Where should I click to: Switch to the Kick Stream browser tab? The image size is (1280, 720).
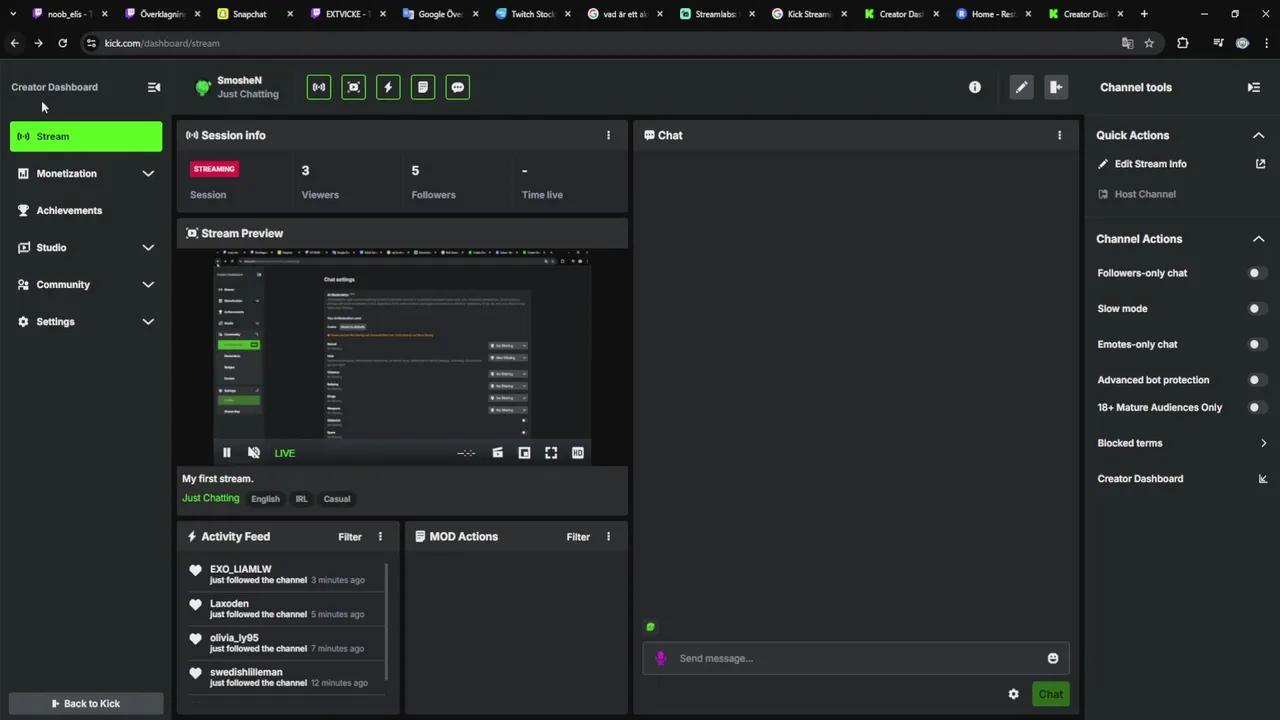807,14
